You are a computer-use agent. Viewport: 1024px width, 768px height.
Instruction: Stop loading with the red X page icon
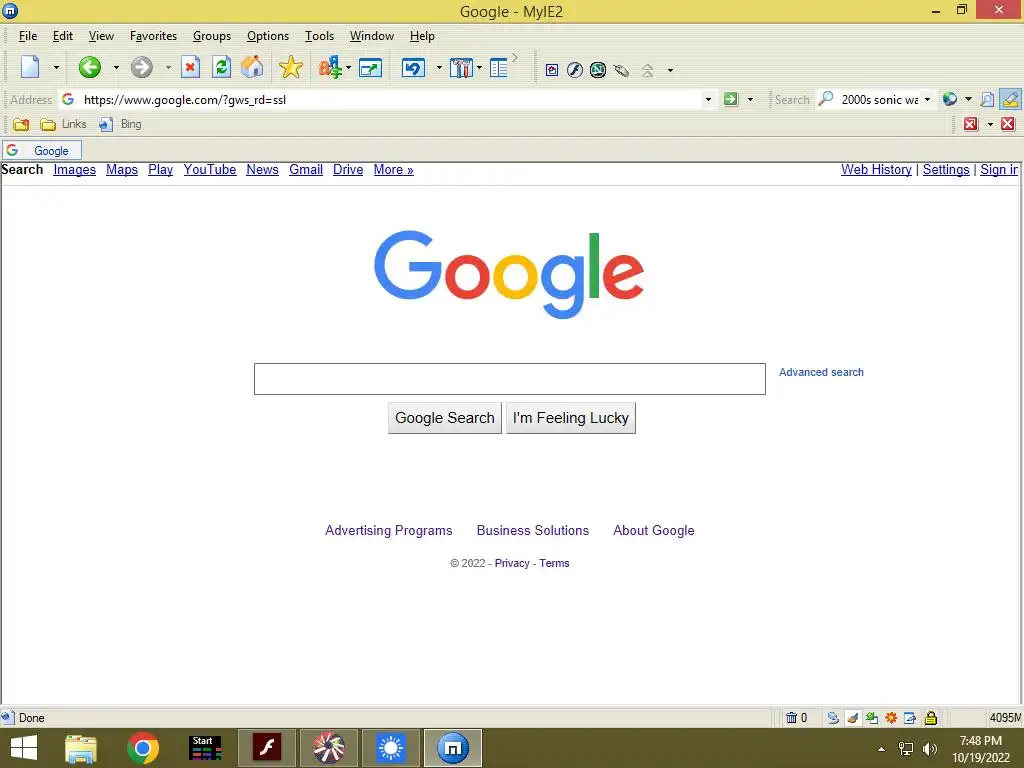click(190, 67)
